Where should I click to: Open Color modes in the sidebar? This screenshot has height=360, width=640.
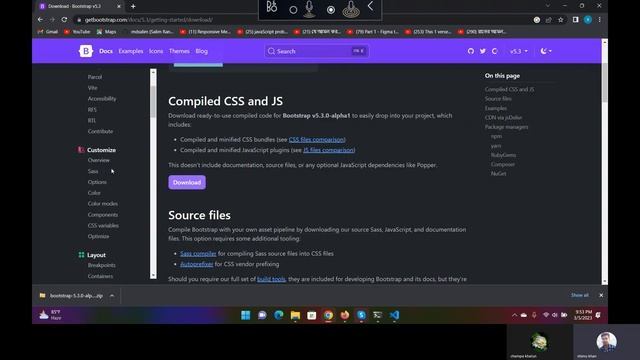coord(102,204)
